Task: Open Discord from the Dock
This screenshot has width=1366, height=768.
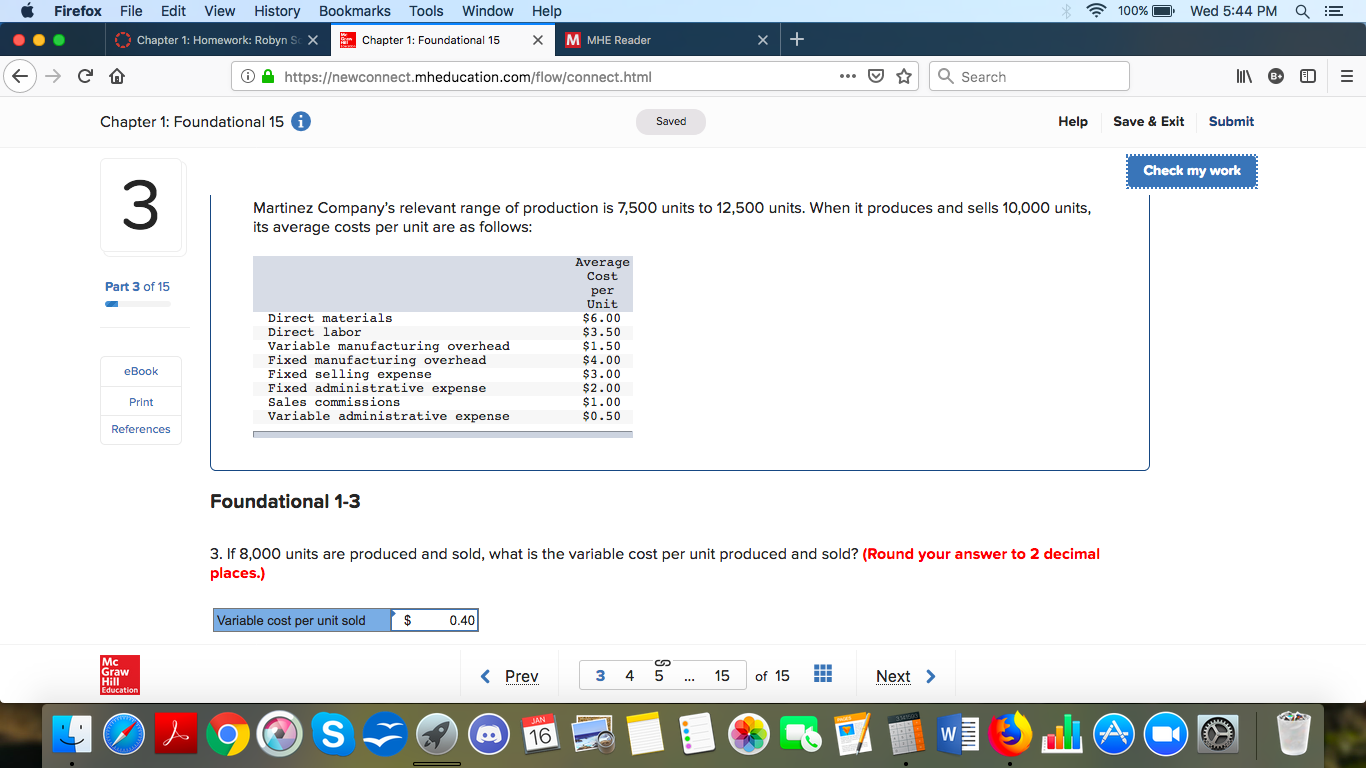Action: [489, 735]
